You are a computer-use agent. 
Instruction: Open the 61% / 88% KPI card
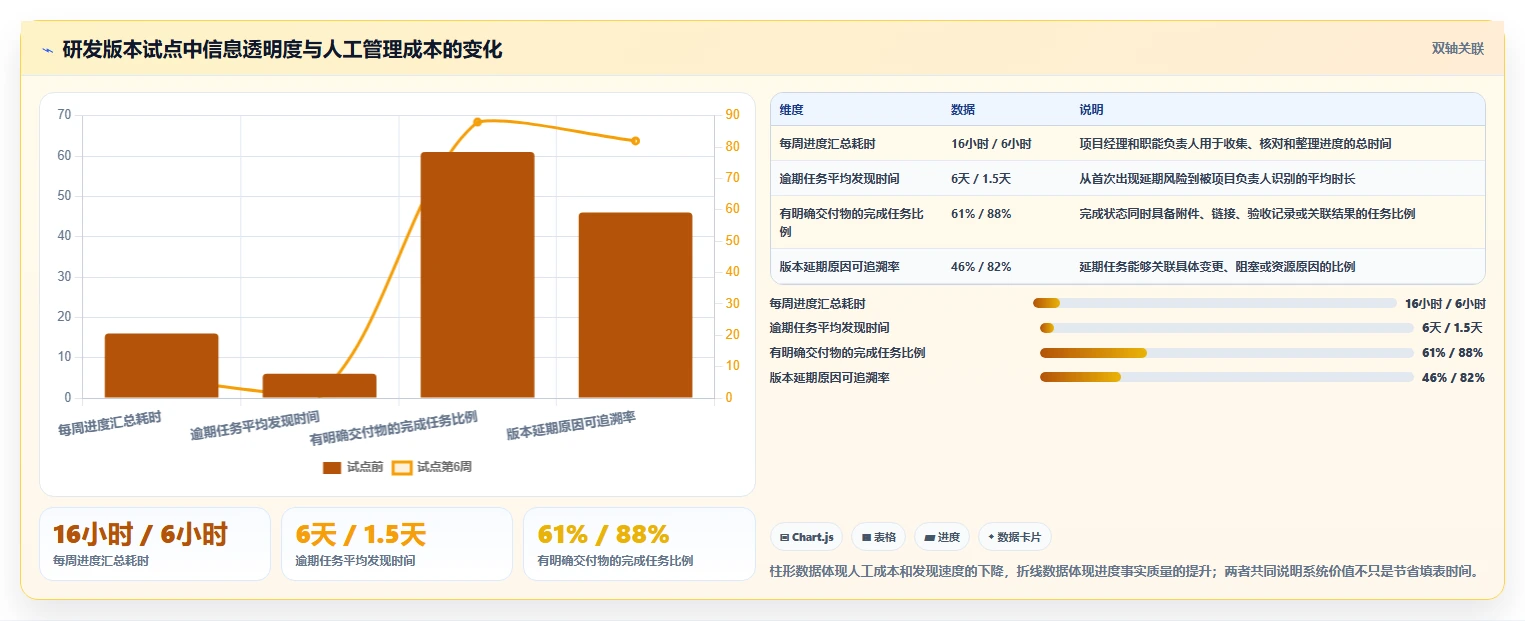point(639,544)
